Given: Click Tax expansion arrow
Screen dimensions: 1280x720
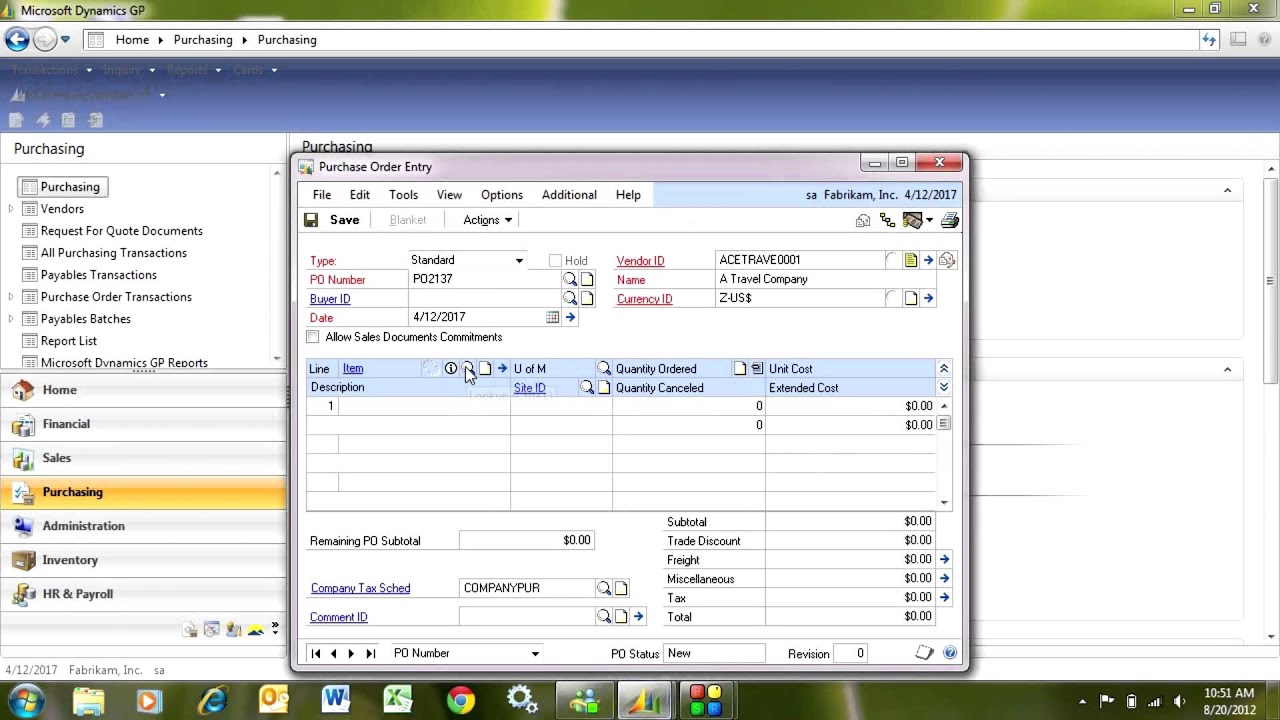Looking at the screenshot, I should [x=944, y=598].
